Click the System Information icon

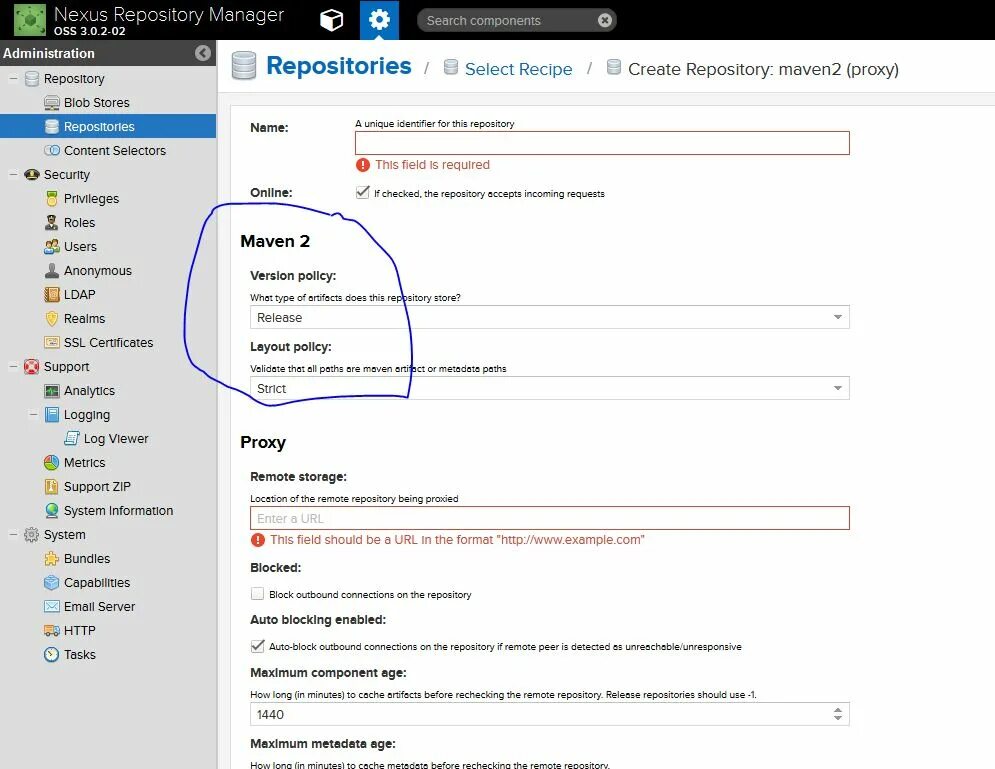(x=51, y=511)
